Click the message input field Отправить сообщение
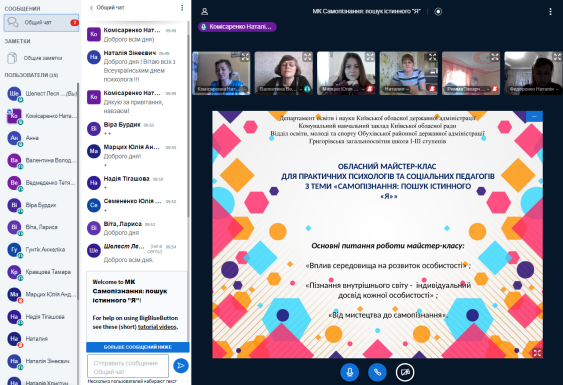 128,367
